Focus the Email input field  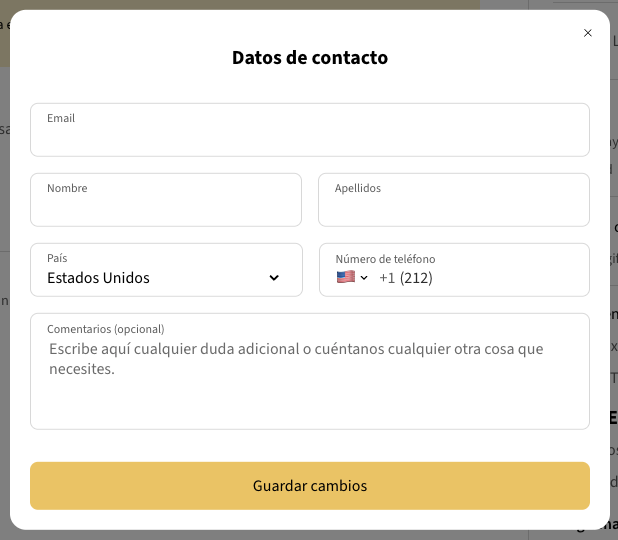coord(309,138)
